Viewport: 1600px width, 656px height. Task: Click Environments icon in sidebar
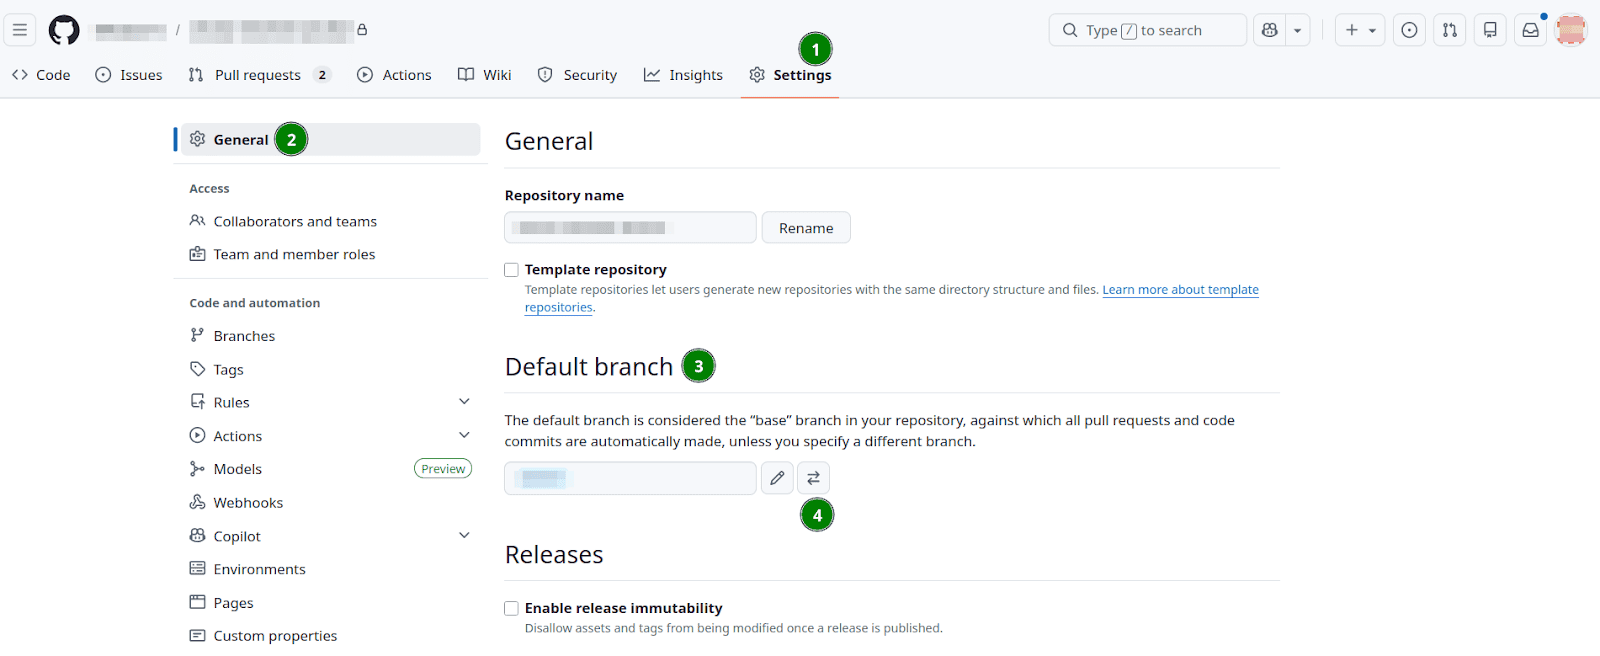[197, 569]
